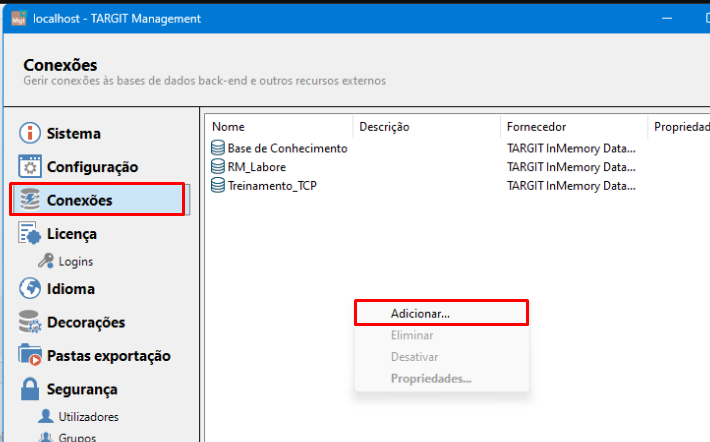Click the Descrição column header
710x442 pixels.
point(427,127)
